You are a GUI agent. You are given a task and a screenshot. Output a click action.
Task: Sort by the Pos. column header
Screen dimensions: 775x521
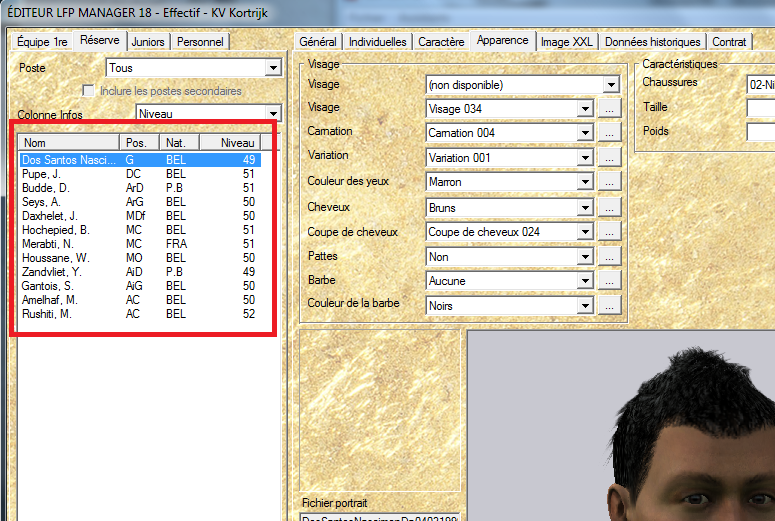pyautogui.click(x=139, y=142)
